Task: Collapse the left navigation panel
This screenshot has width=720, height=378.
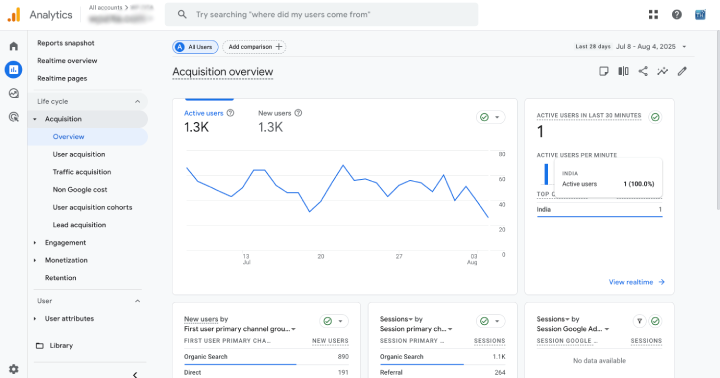Action: (135, 374)
